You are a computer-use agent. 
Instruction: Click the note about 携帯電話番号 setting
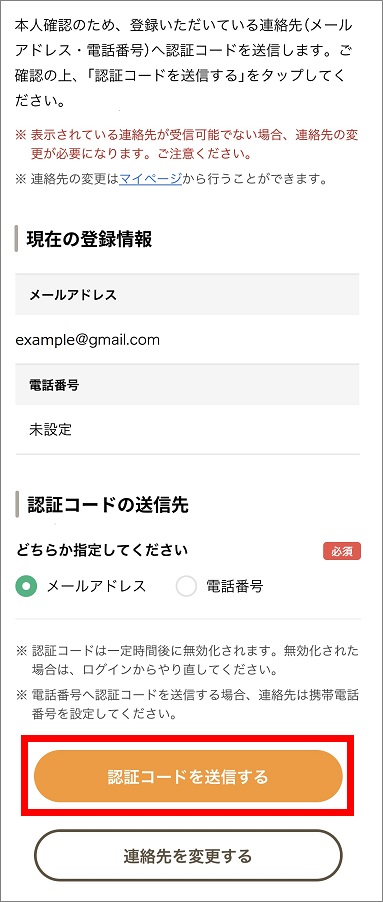[187, 705]
